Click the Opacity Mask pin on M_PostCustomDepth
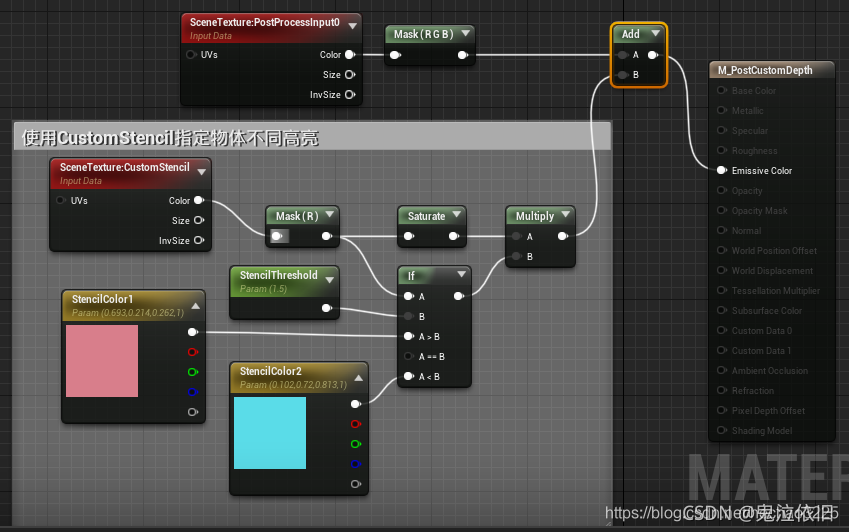Viewport: 849px width, 532px height. pos(721,211)
